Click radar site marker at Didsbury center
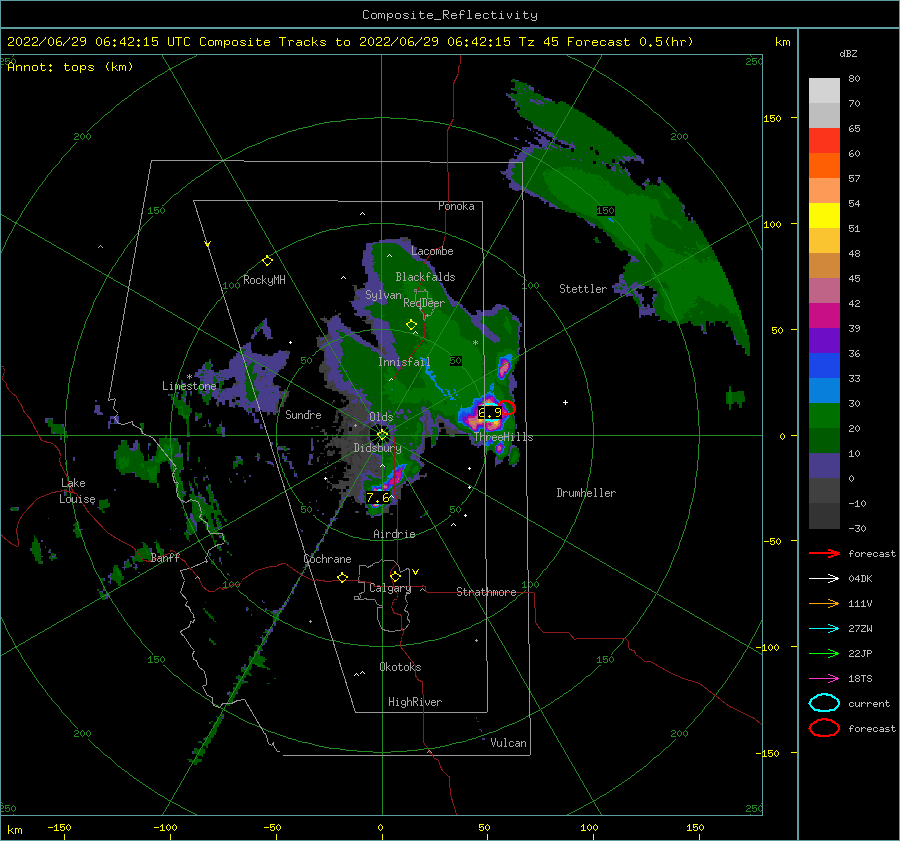Screen dimensions: 900x841 pos(382,435)
